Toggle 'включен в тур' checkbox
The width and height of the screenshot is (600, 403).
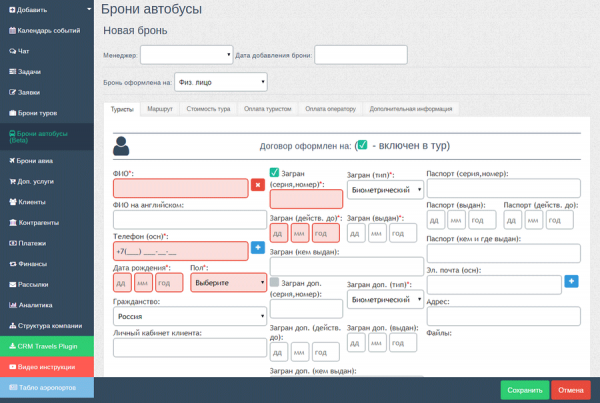362,145
